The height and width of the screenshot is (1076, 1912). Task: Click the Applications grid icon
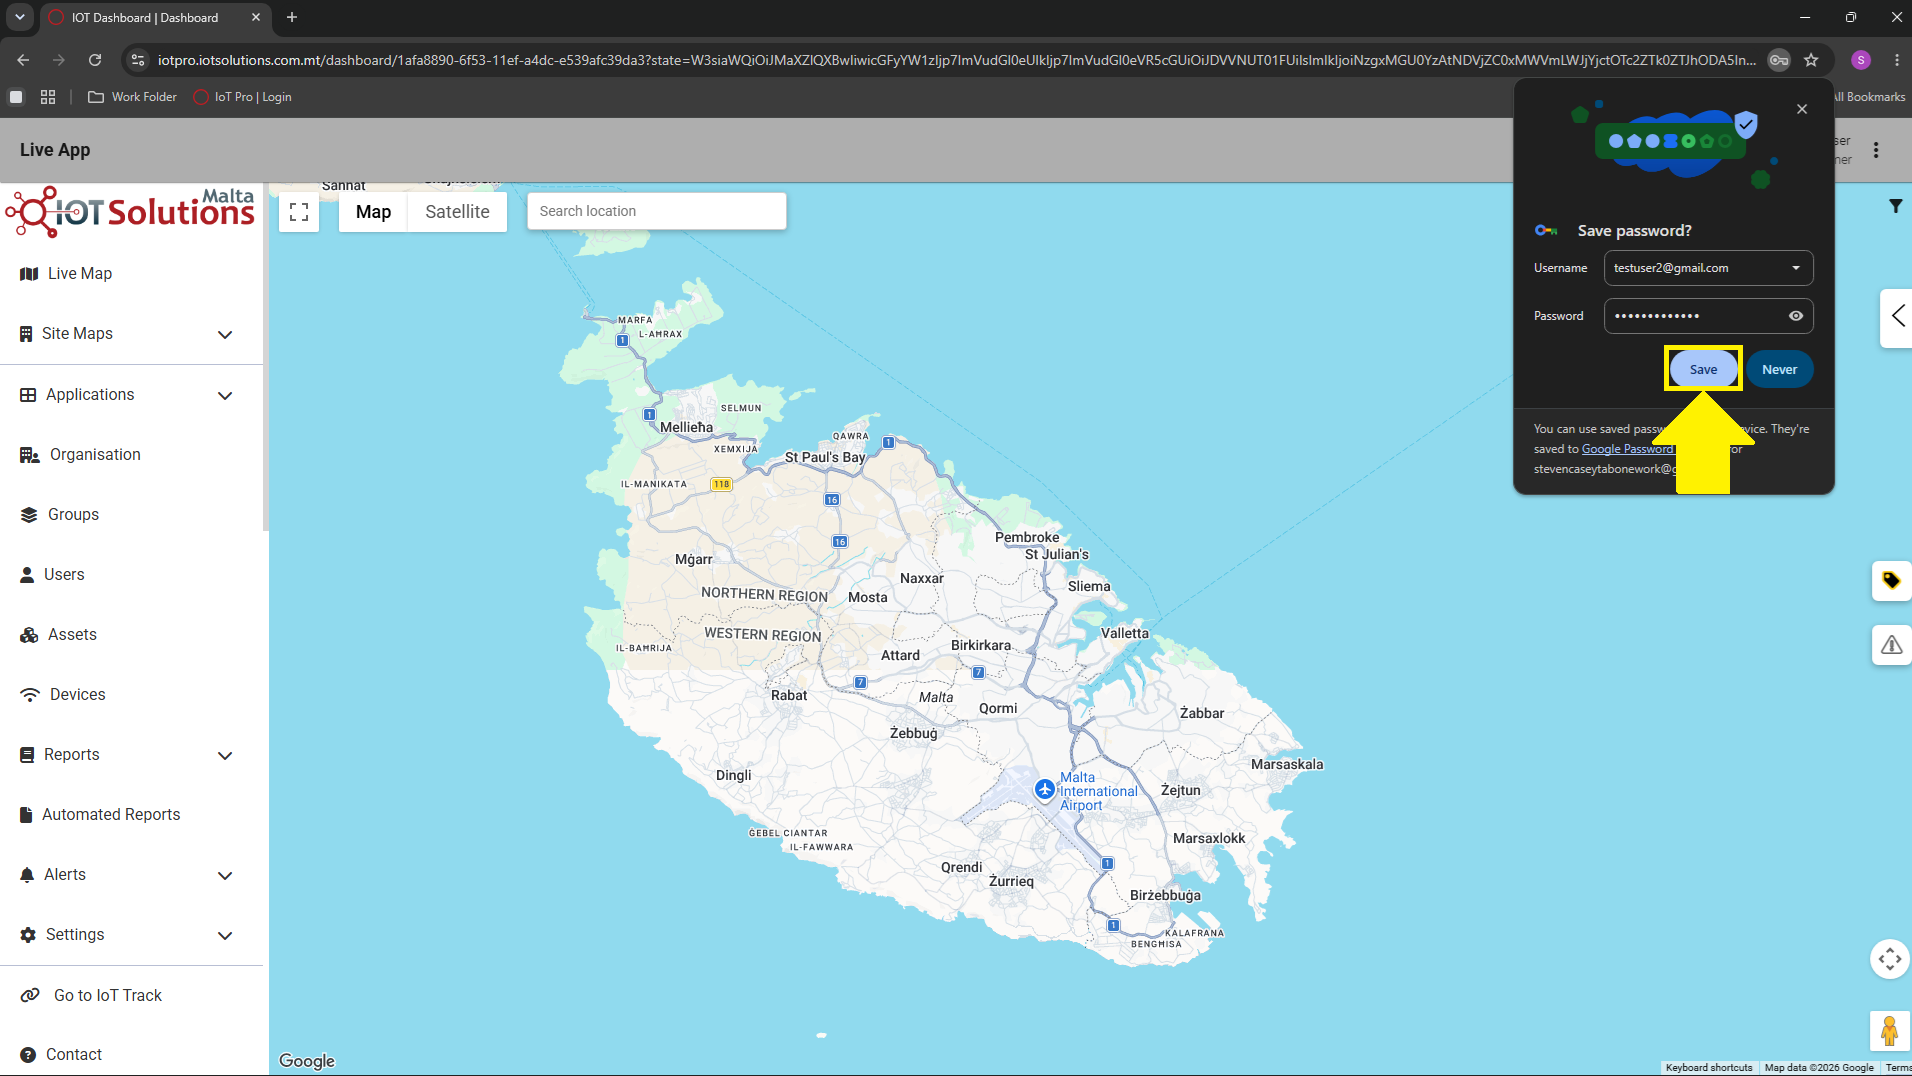28,395
